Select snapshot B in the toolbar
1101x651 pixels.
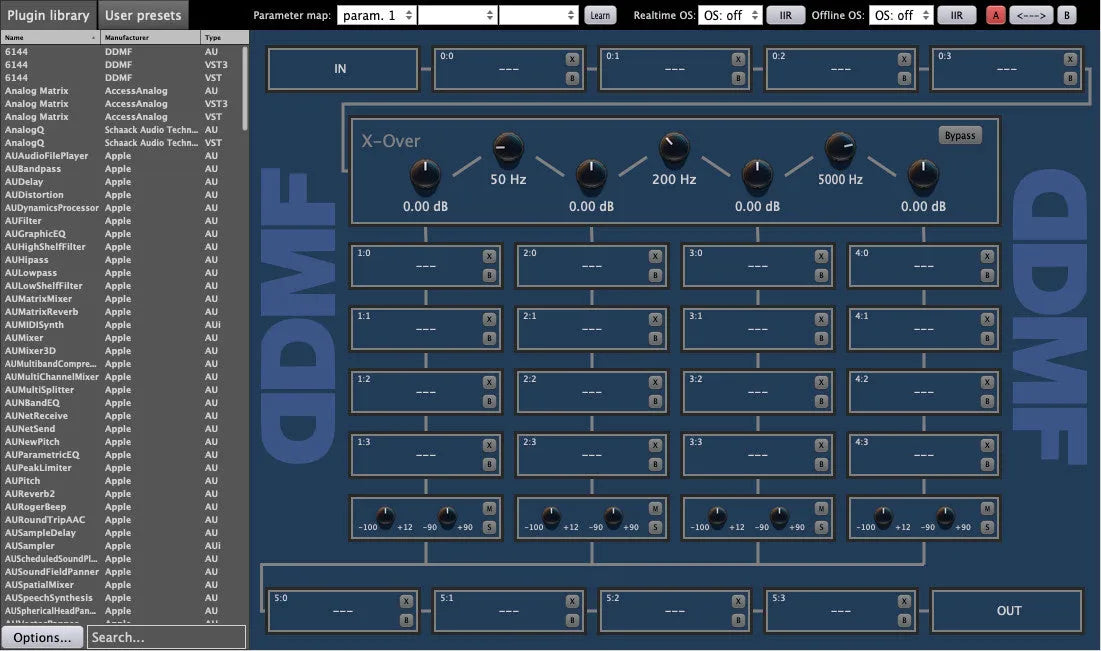[x=1065, y=15]
